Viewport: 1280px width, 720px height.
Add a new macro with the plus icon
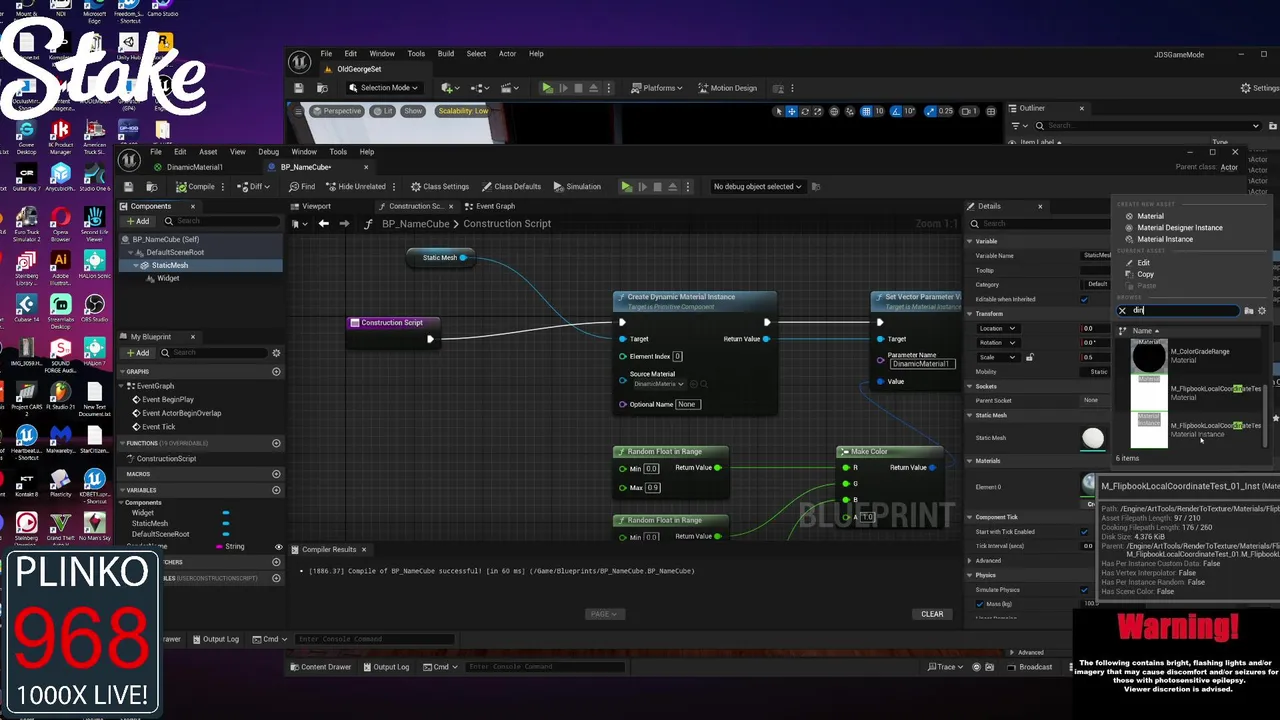[x=276, y=474]
